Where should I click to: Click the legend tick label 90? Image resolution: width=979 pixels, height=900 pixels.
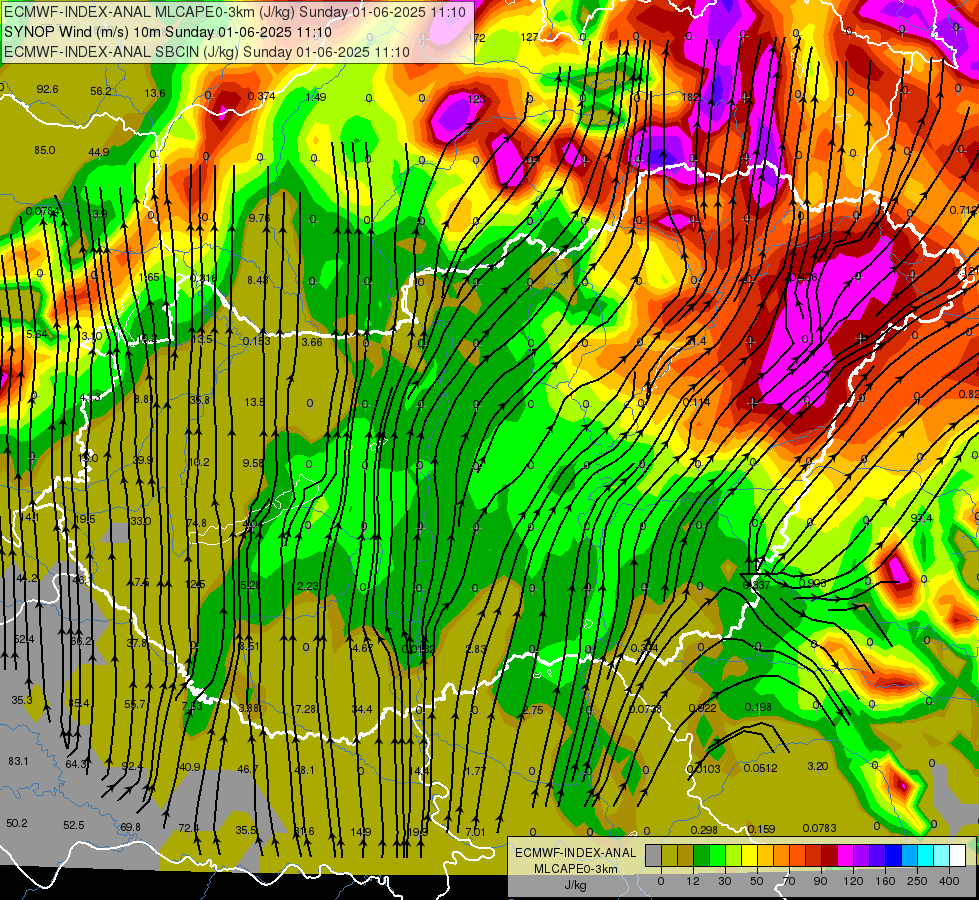pyautogui.click(x=820, y=881)
